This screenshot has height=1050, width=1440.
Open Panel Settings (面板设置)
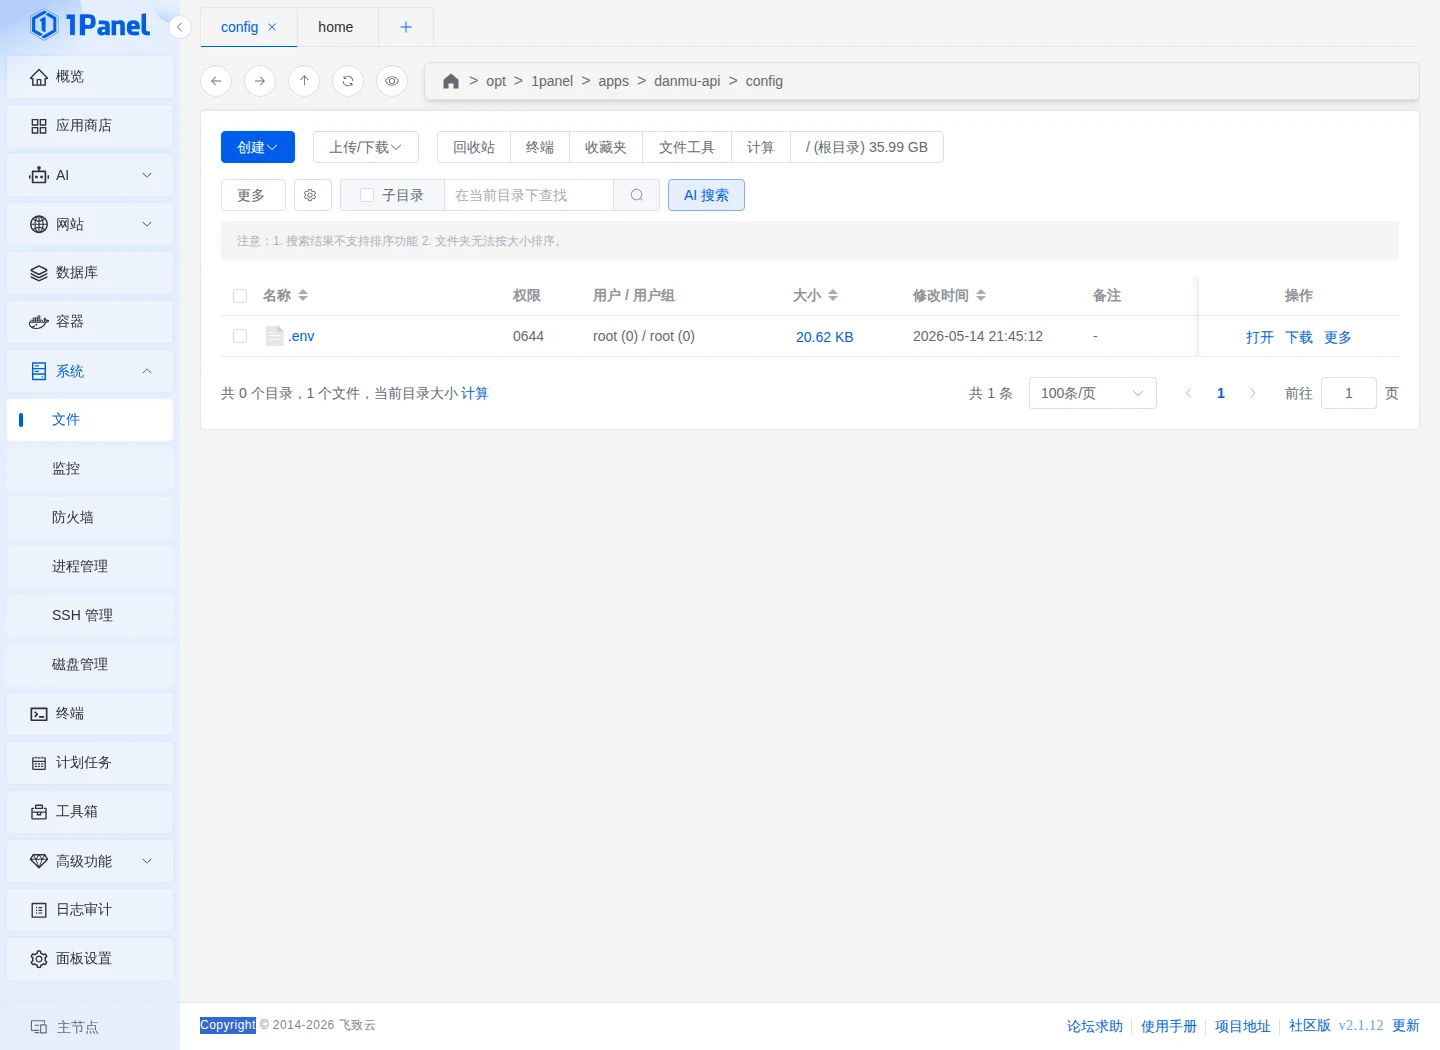click(x=90, y=959)
